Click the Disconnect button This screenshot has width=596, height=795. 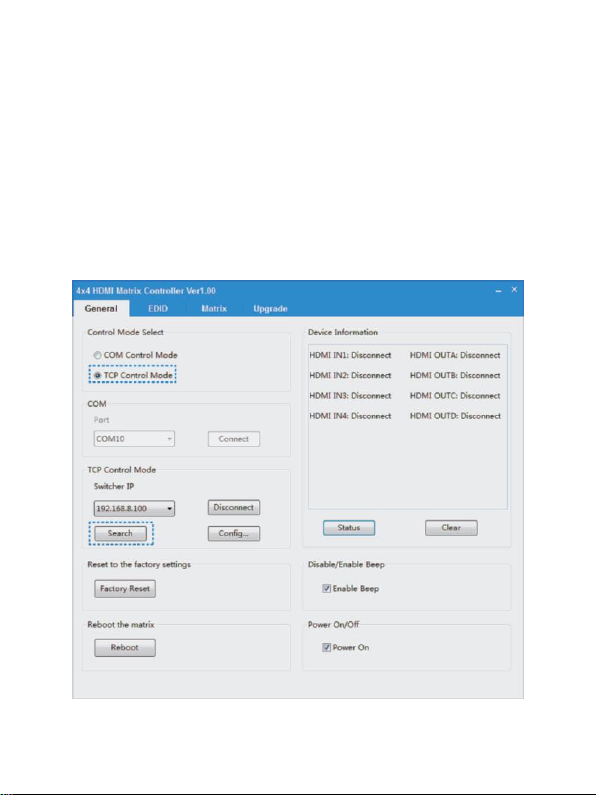tap(234, 508)
